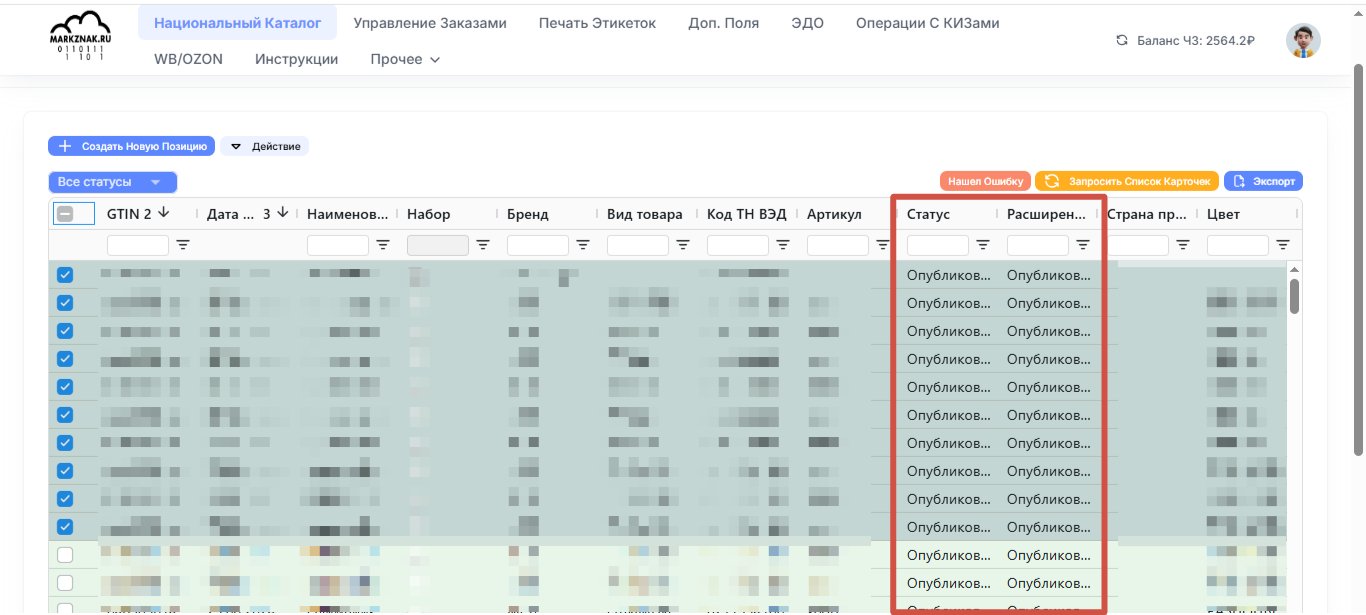Open filter icon for Статус column
The image size is (1366, 615).
click(x=983, y=244)
